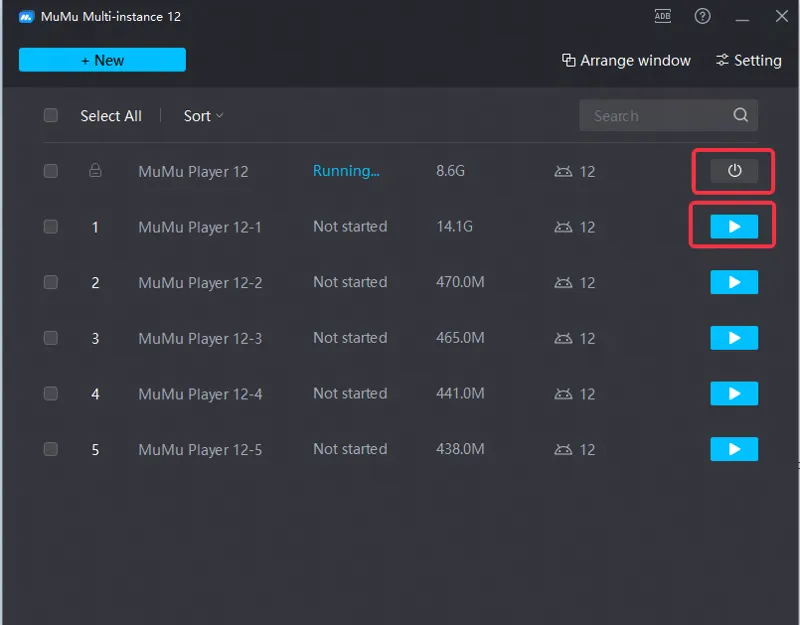Tick the Select All checkbox
Screen dimensions: 800x625
(51, 115)
